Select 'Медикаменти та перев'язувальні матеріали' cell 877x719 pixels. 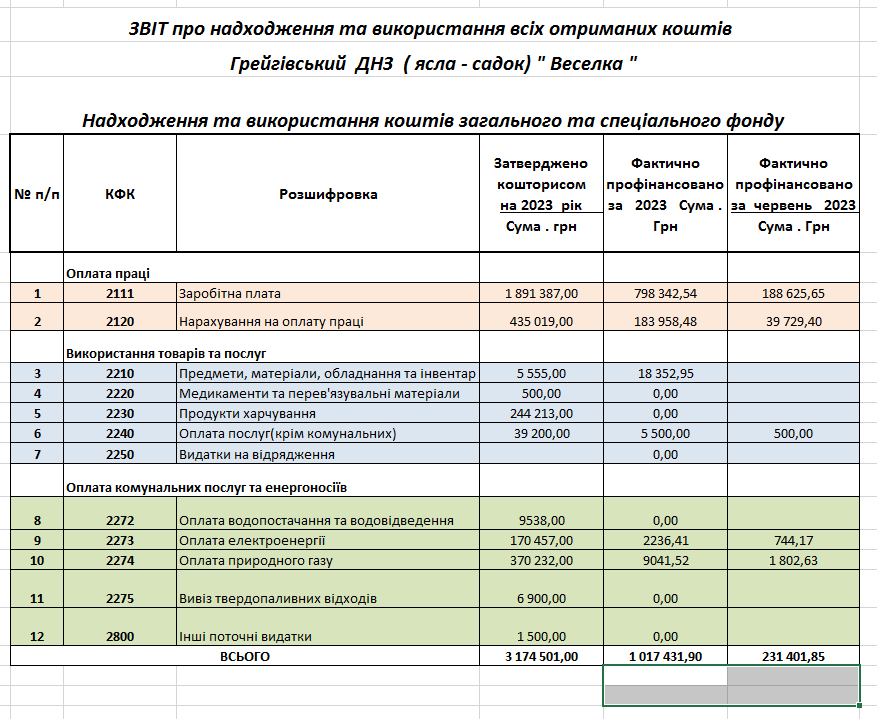tap(328, 393)
